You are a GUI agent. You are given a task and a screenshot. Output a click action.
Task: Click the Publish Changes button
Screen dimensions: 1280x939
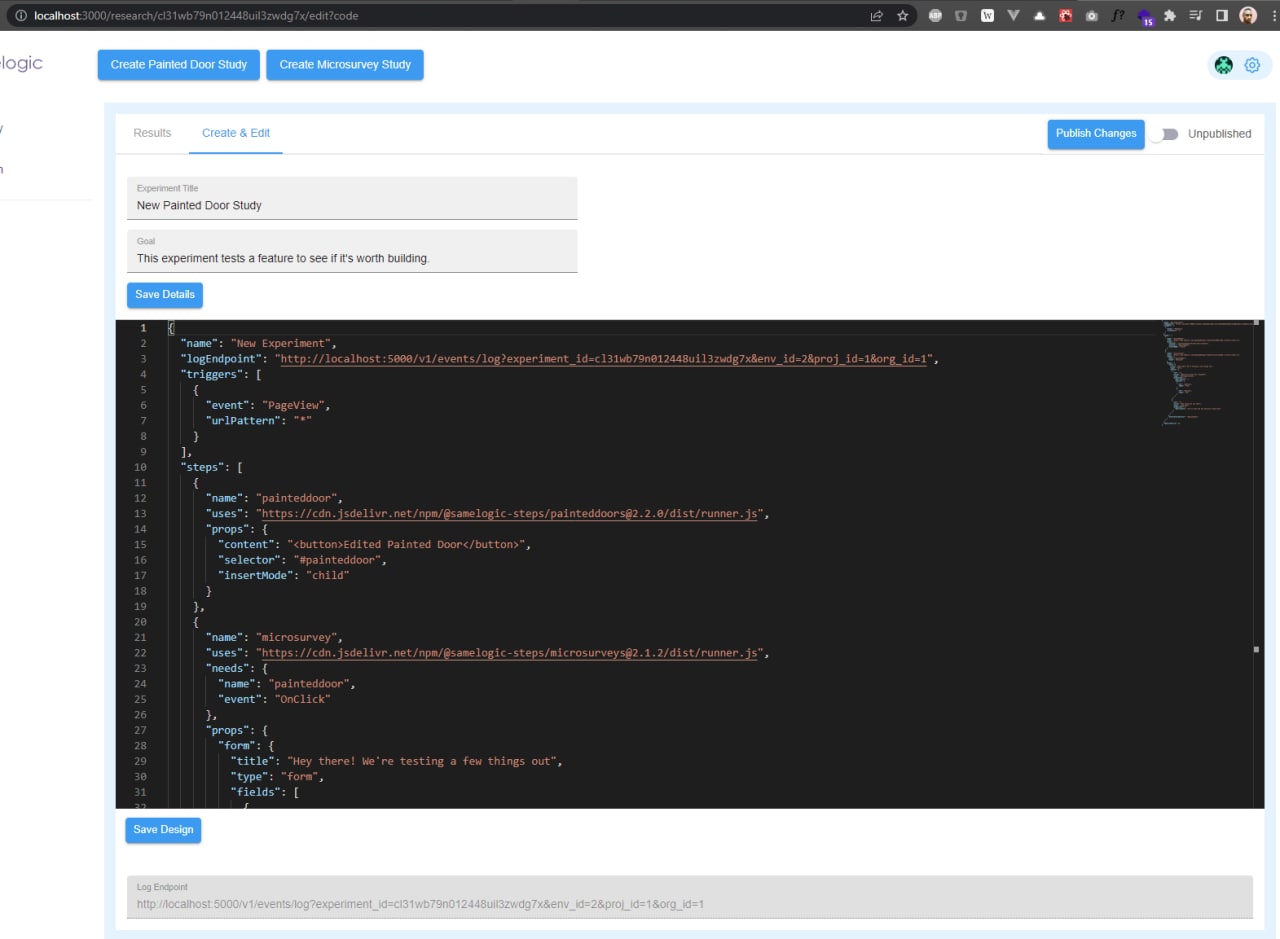click(1096, 134)
